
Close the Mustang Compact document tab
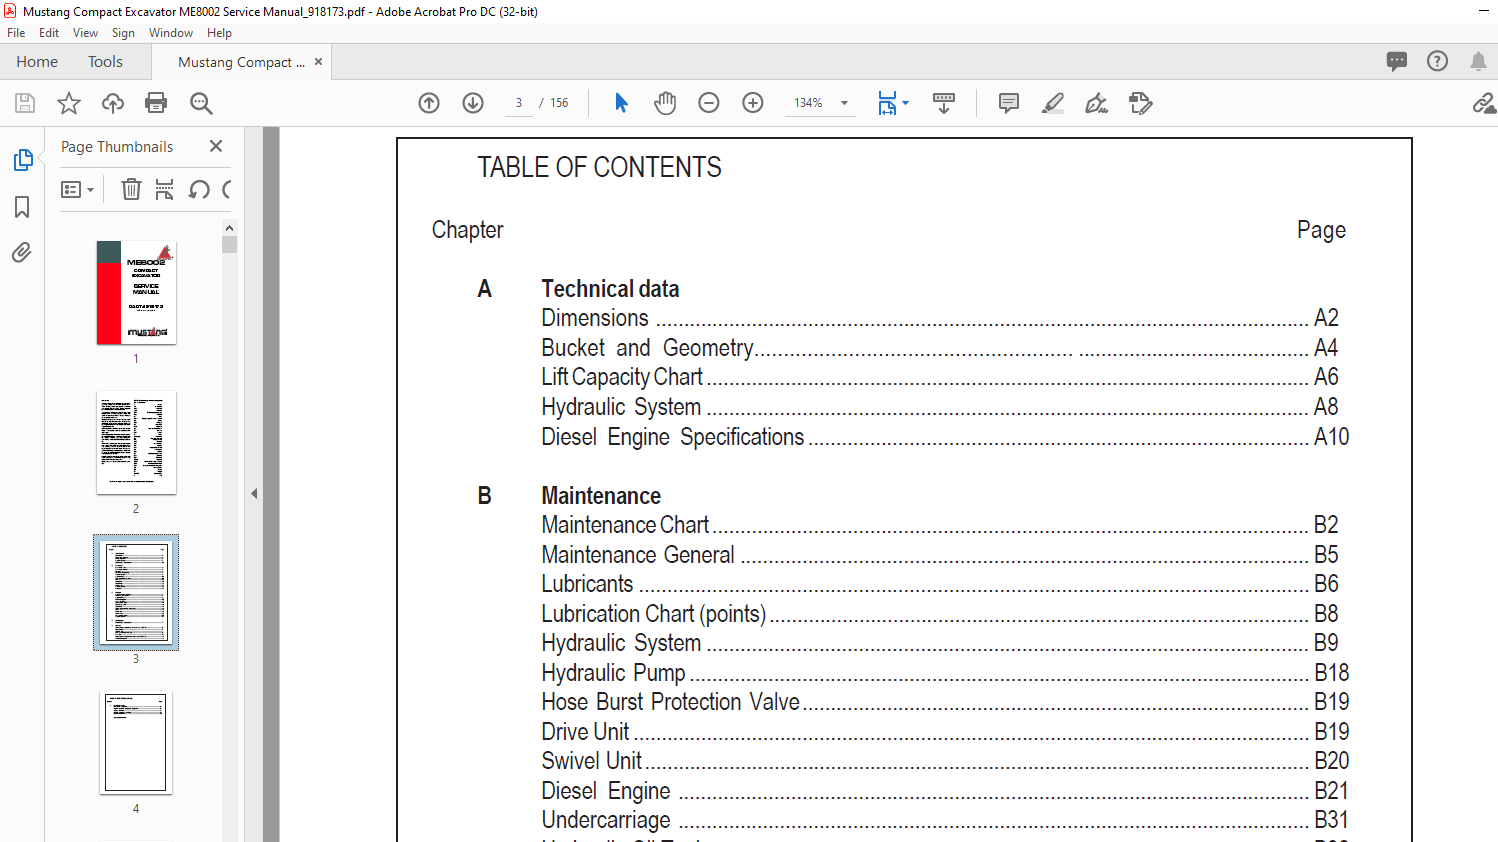[318, 61]
